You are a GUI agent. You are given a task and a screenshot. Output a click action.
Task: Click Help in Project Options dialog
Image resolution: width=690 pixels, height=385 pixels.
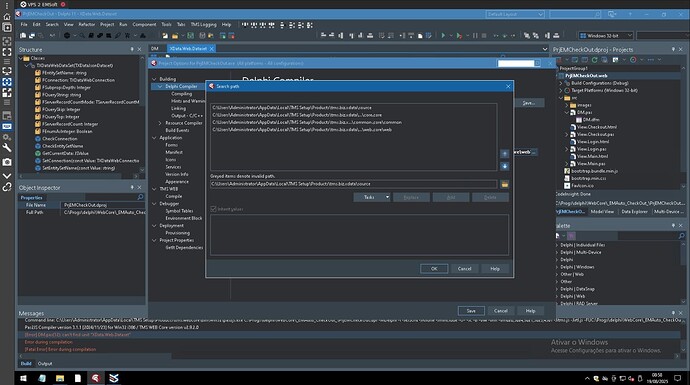point(531,311)
